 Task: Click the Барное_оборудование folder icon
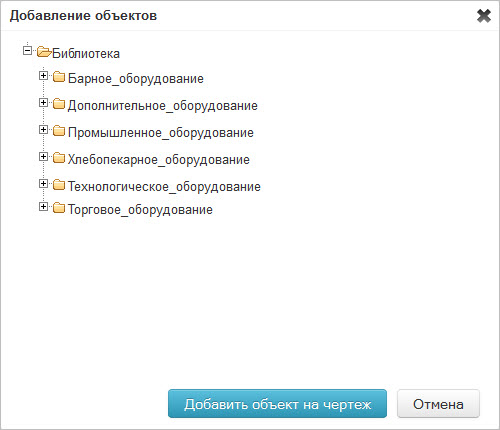tap(59, 77)
